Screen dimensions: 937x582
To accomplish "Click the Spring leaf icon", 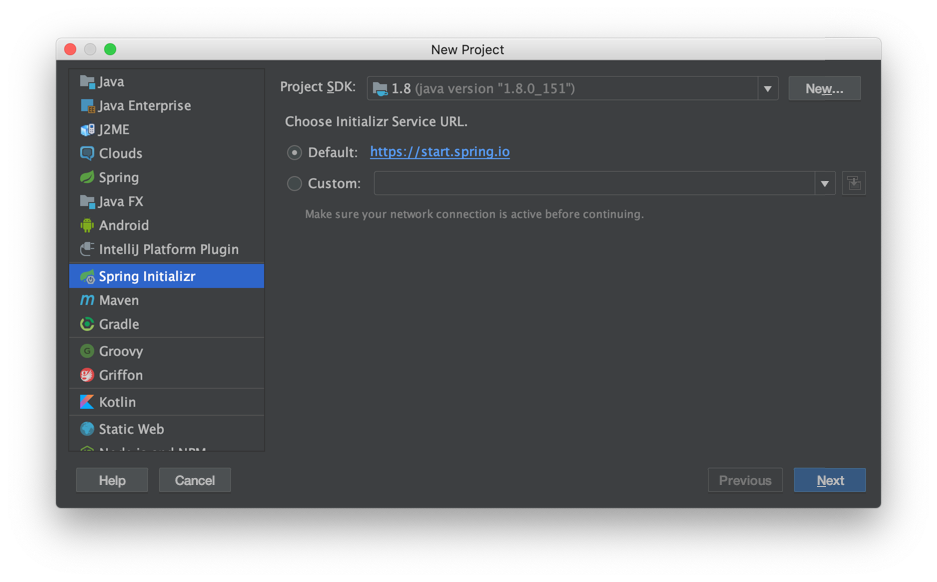I will tap(88, 177).
